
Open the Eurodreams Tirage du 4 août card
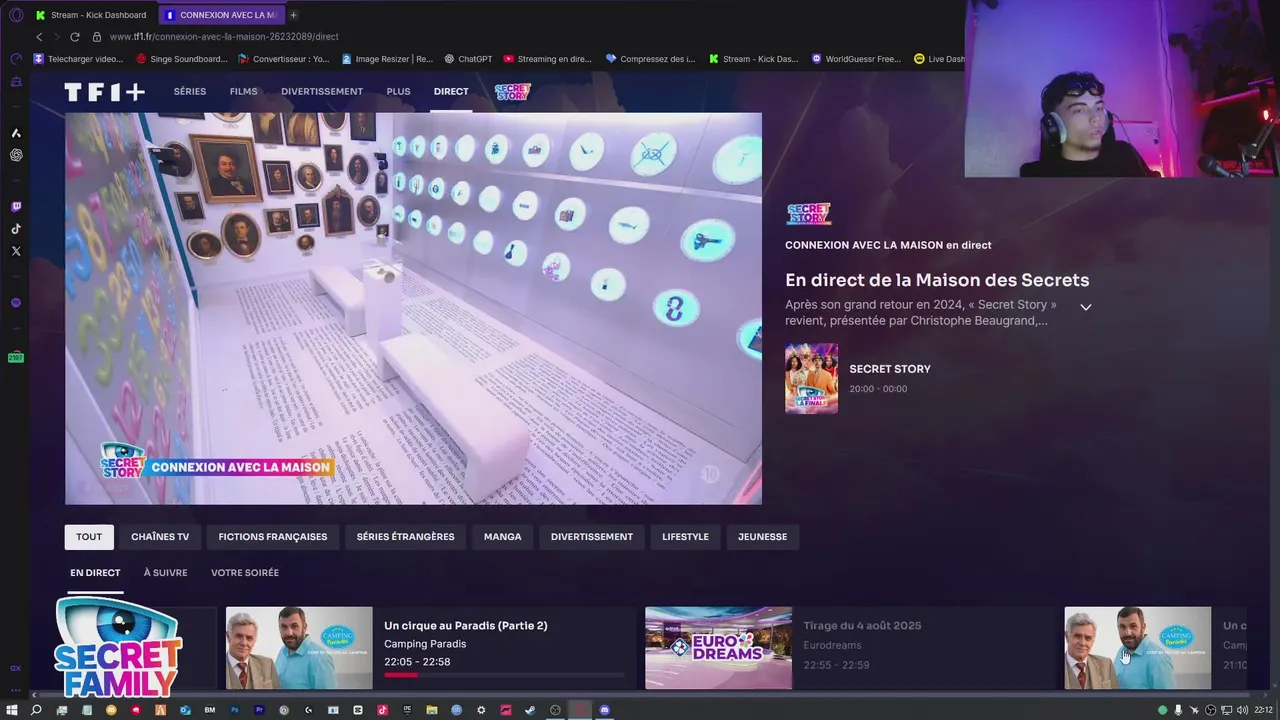850,648
